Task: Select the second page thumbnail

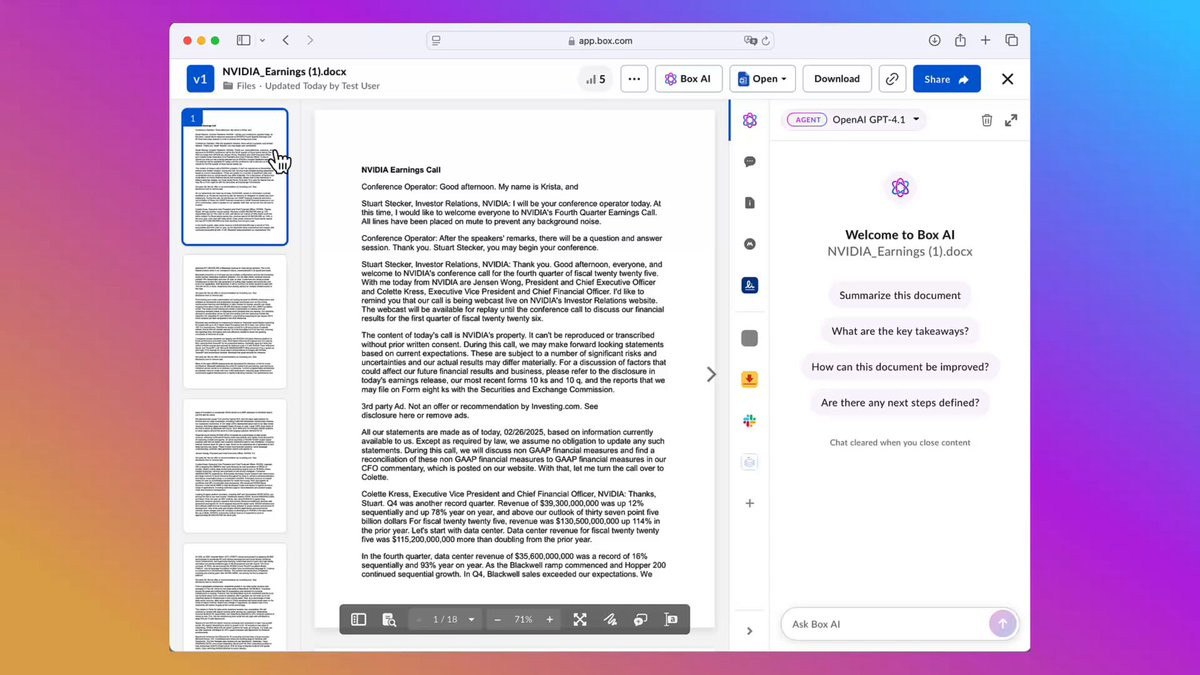Action: pos(235,321)
